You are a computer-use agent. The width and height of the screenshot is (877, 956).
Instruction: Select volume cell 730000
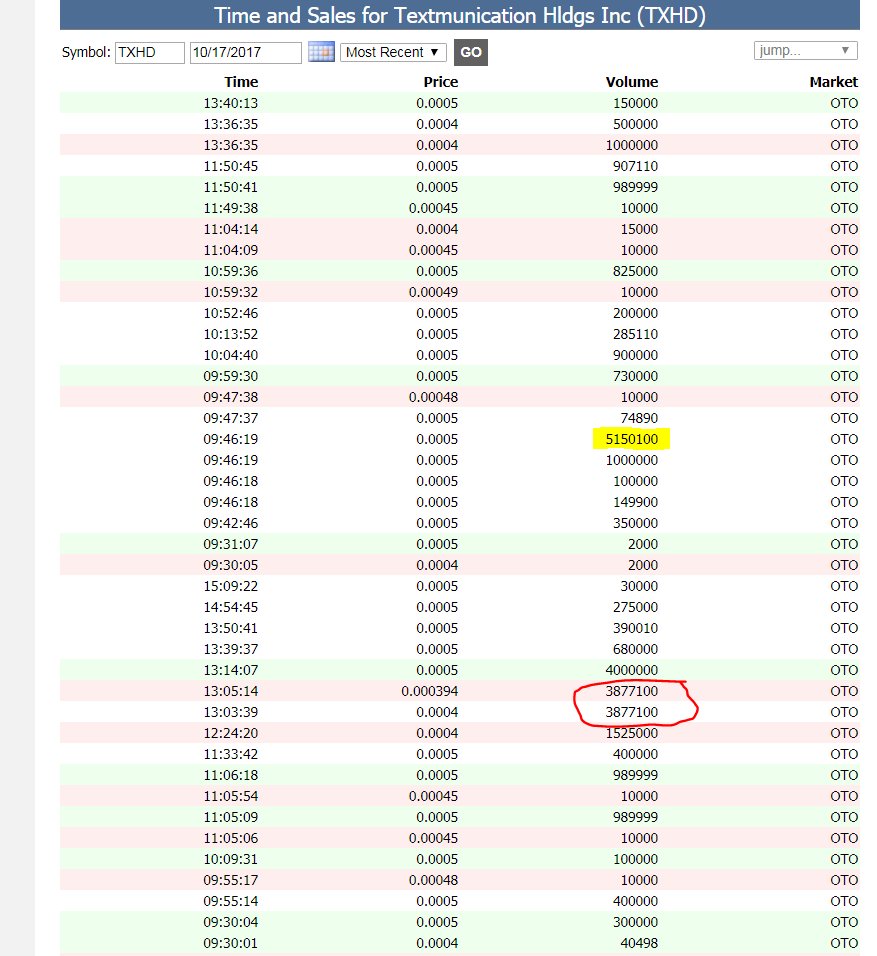[x=635, y=376]
